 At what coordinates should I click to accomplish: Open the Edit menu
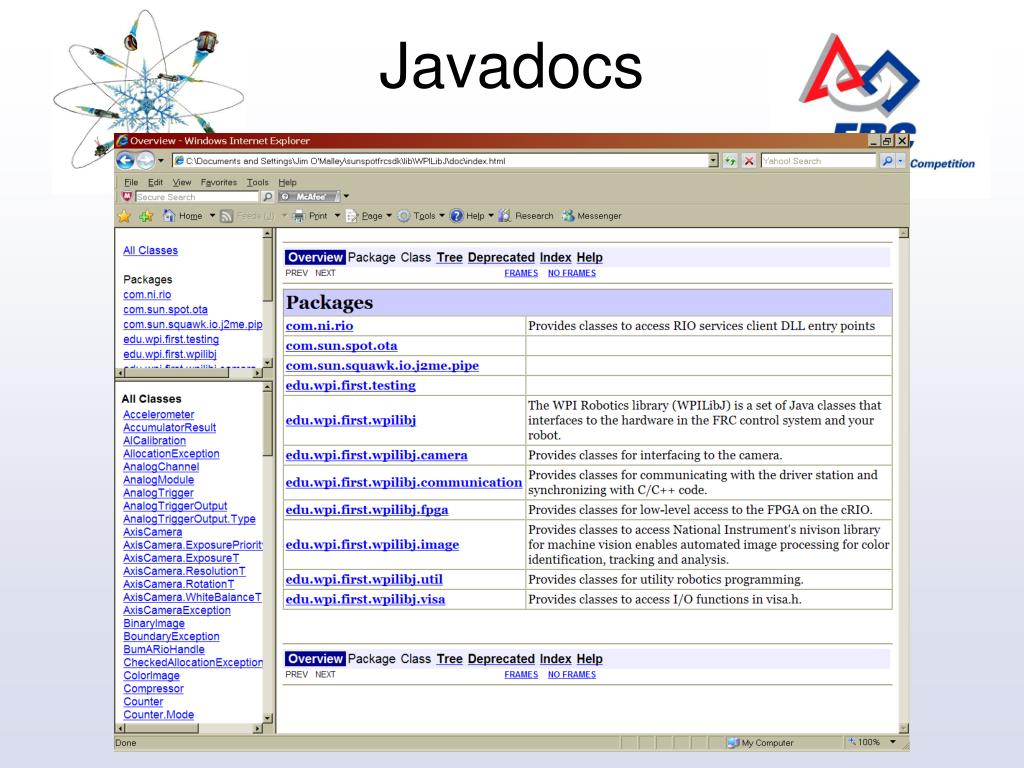point(155,182)
